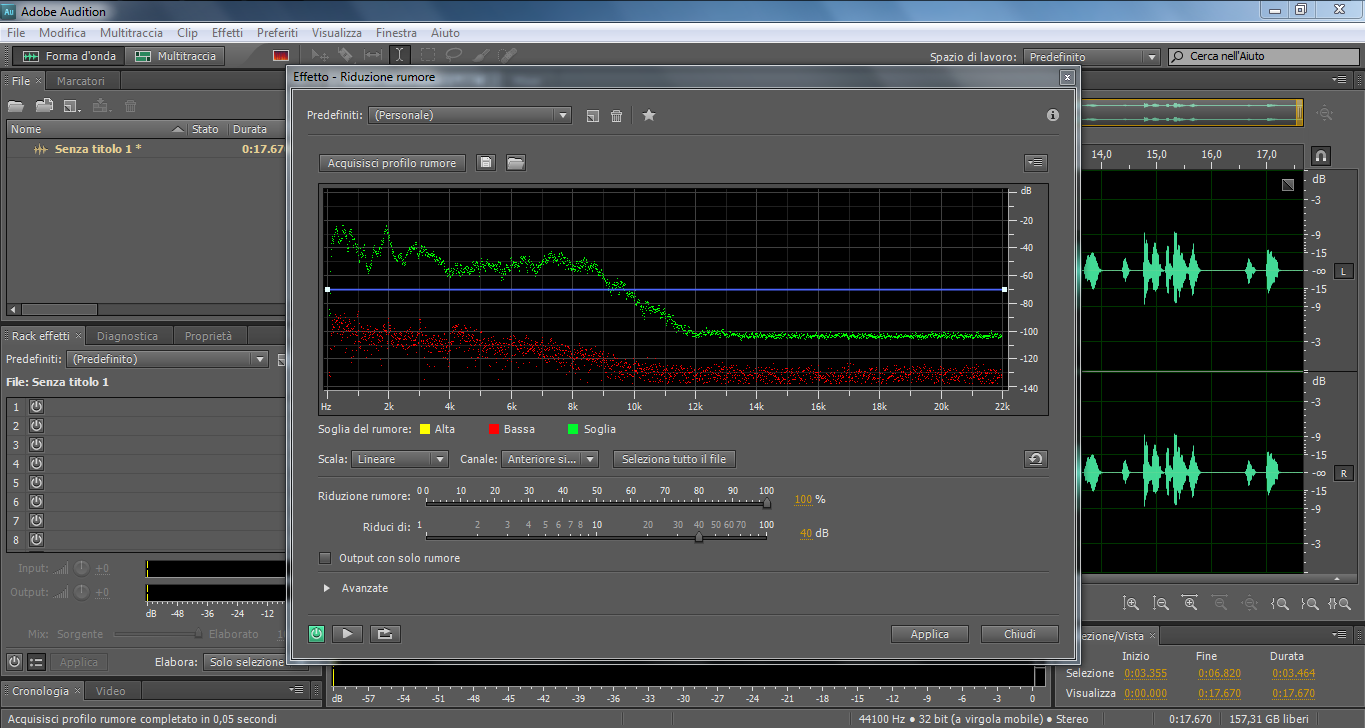
Task: Open the Predefiniti (Personale) preset dropdown
Action: [469, 115]
